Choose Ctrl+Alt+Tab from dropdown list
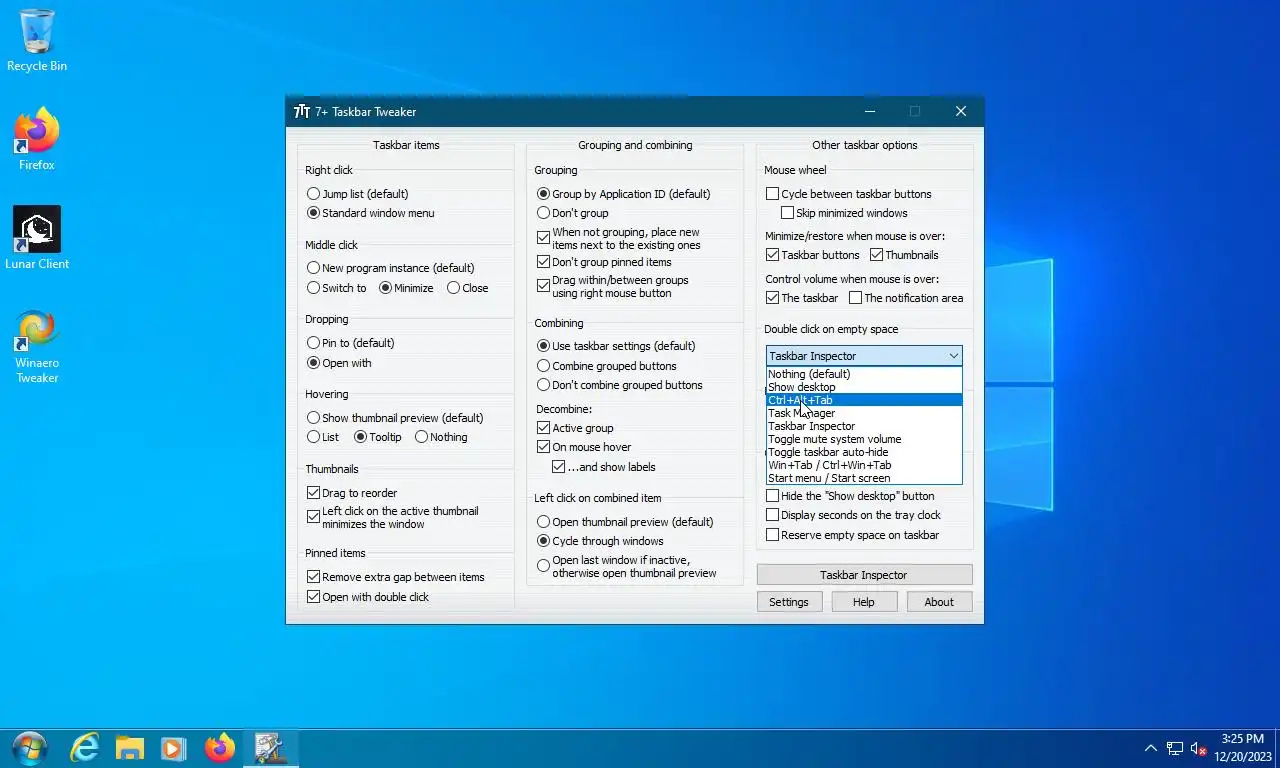Image resolution: width=1280 pixels, height=768 pixels. [x=864, y=400]
